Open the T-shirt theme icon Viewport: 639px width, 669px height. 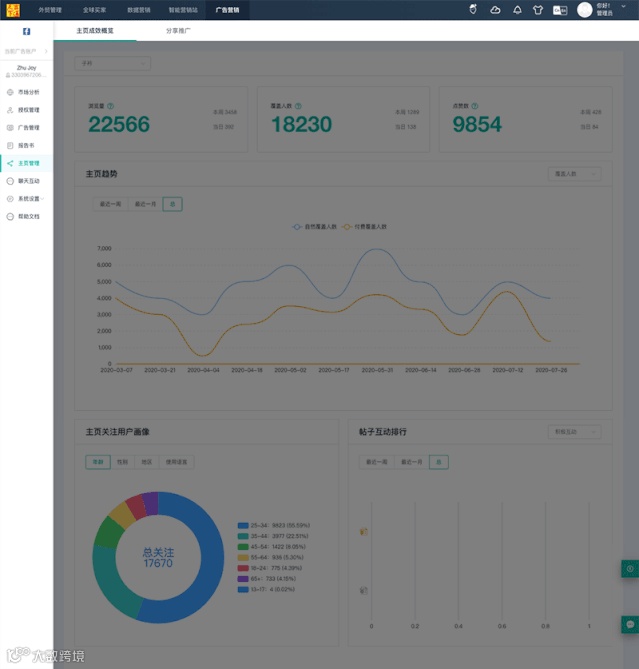point(537,10)
